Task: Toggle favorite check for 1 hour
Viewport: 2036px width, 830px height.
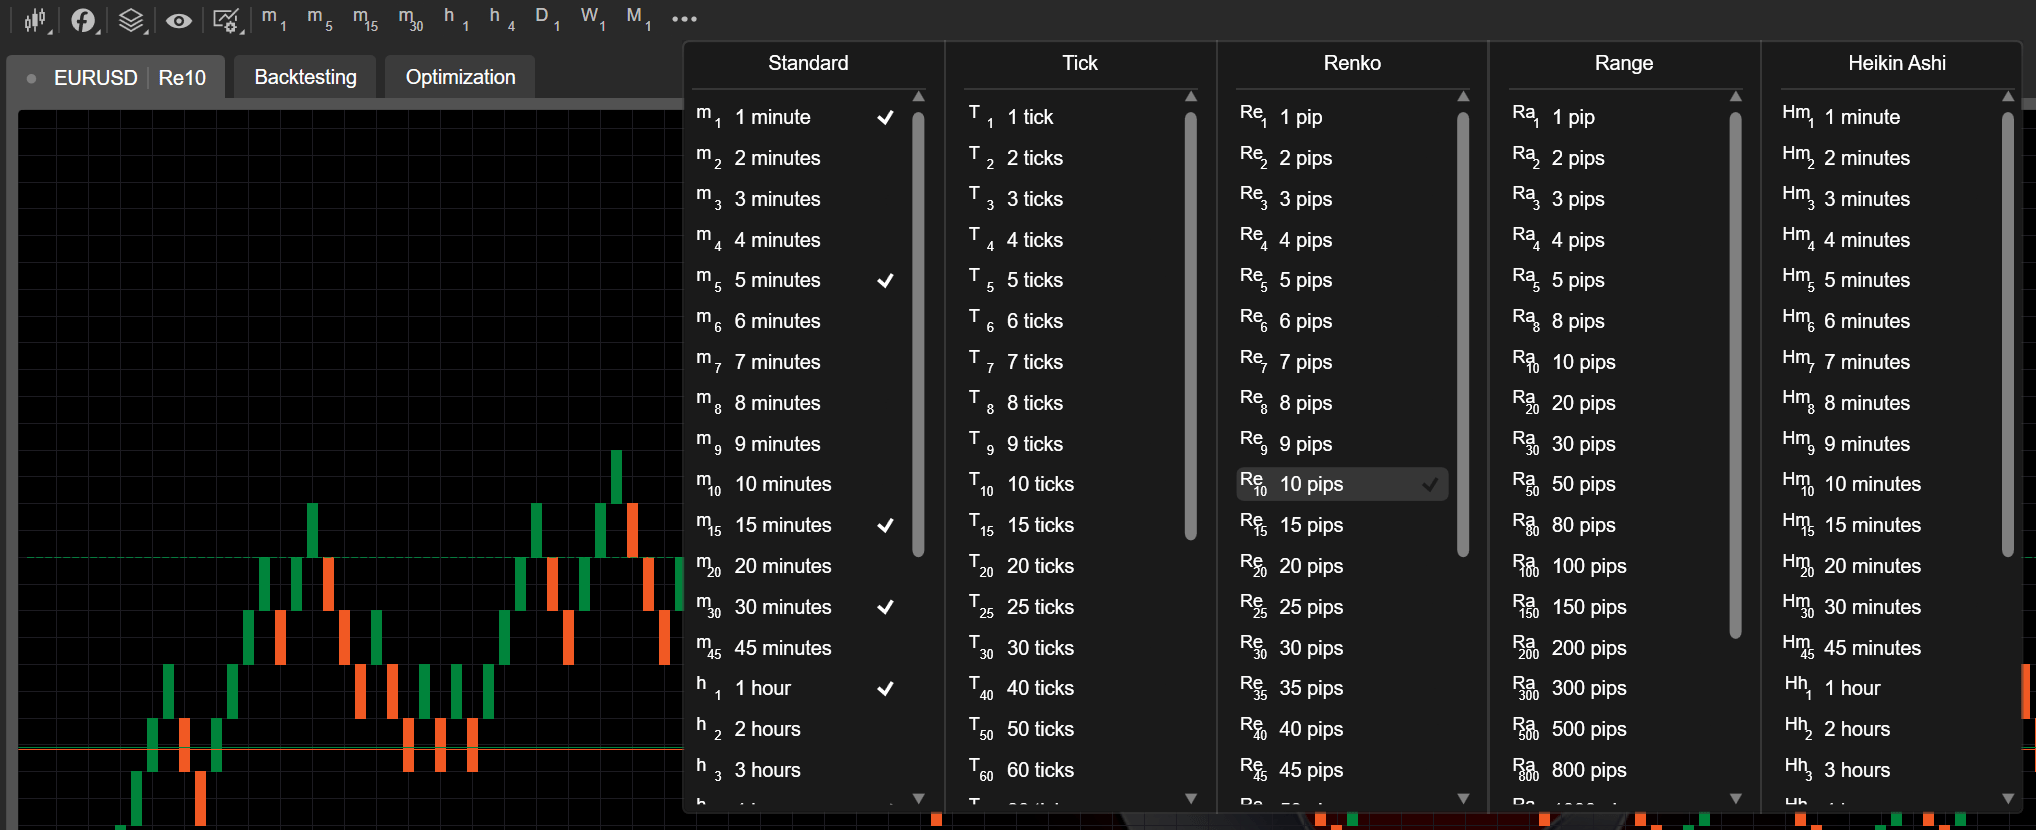Action: [x=885, y=688]
